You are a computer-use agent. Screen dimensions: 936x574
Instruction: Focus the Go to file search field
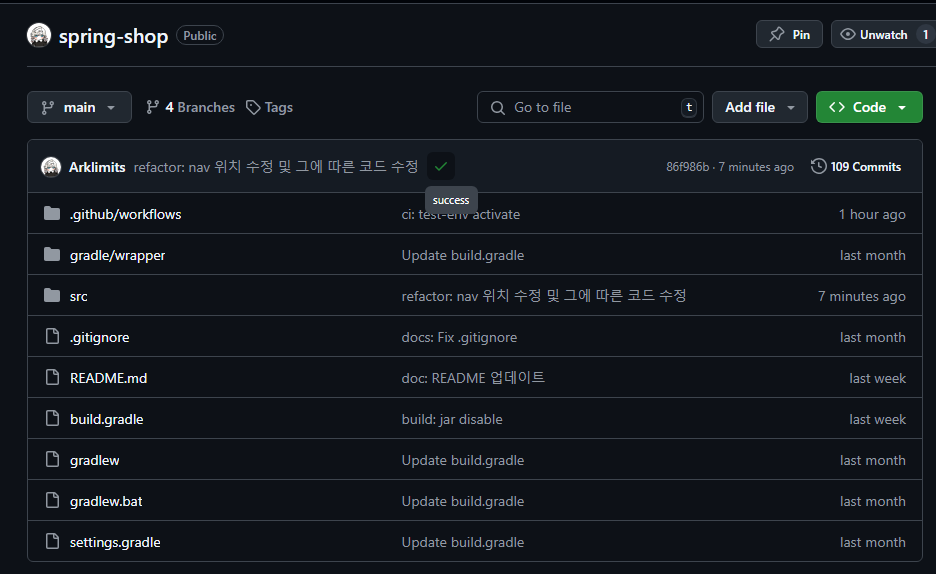tap(590, 107)
